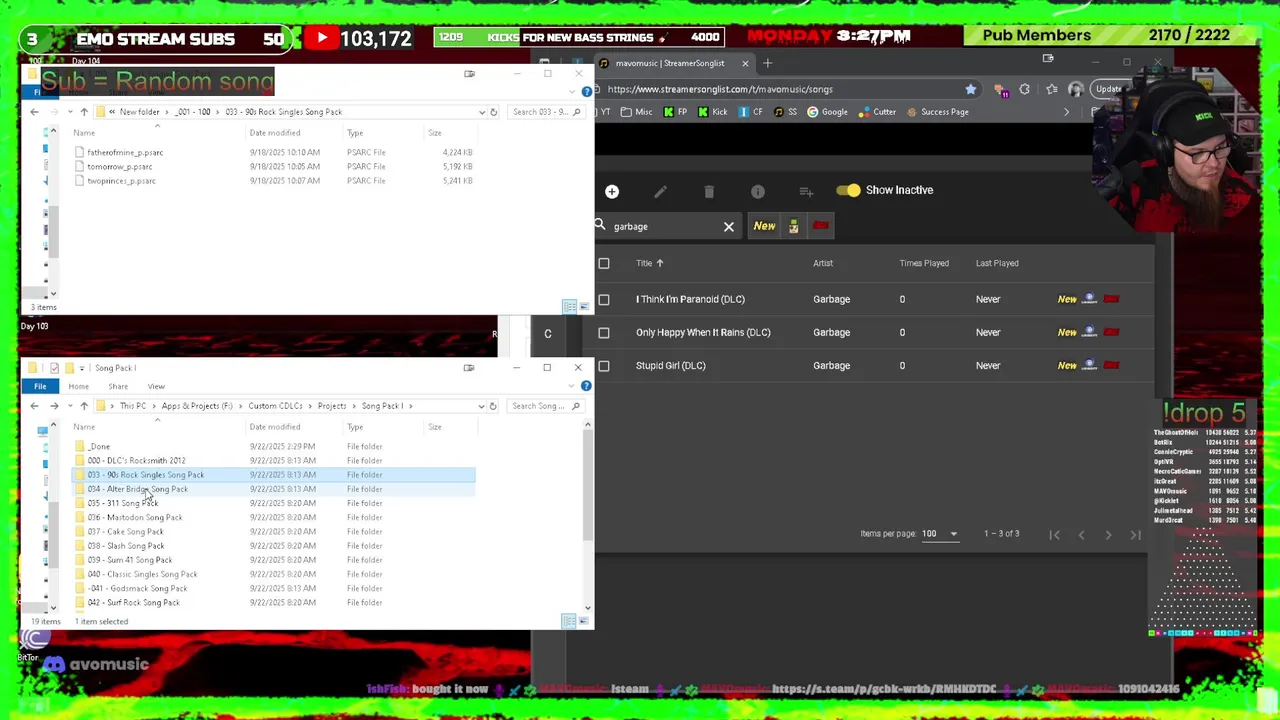Expand the ribbon chevron in Song Pack I window
The height and width of the screenshot is (720, 1280).
[x=573, y=386]
